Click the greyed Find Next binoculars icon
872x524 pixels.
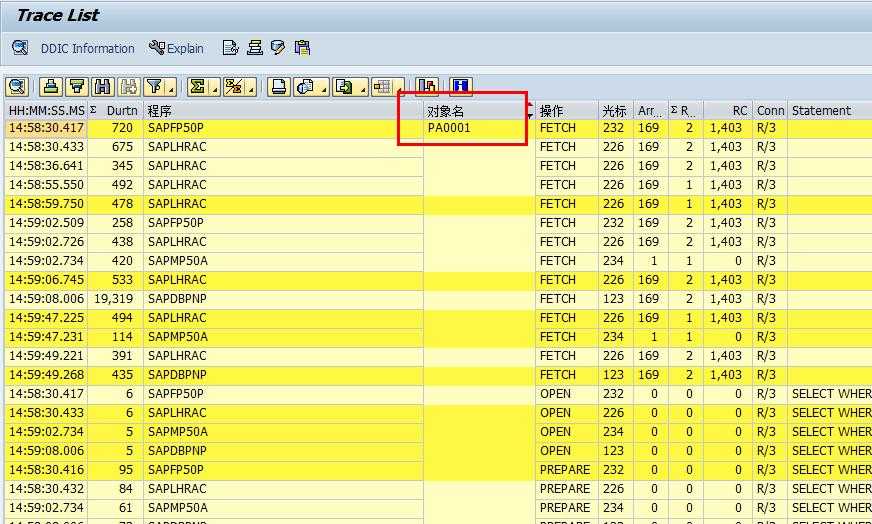[128, 87]
